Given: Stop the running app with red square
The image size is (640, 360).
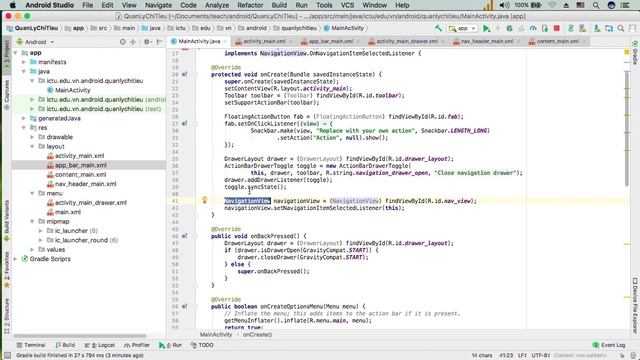Looking at the screenshot, I should pyautogui.click(x=556, y=28).
